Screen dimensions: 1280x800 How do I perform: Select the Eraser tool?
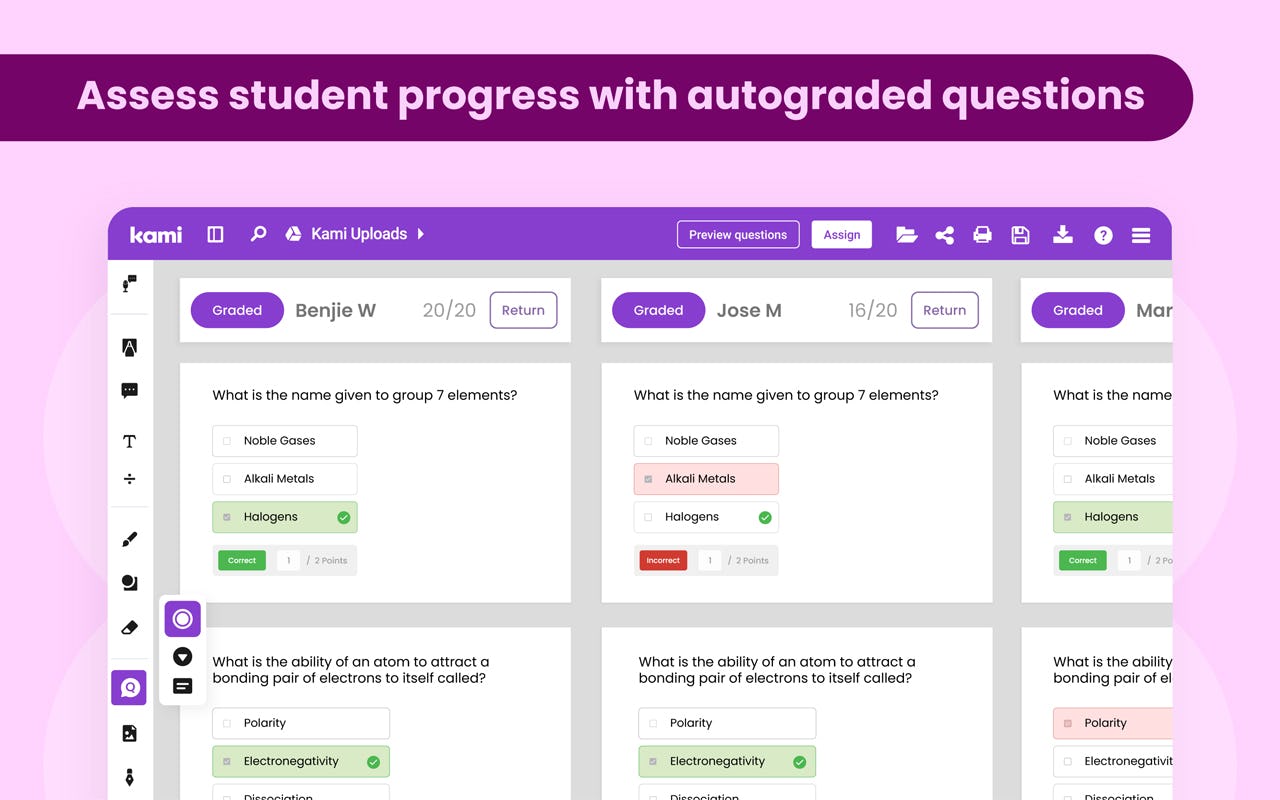(x=129, y=627)
